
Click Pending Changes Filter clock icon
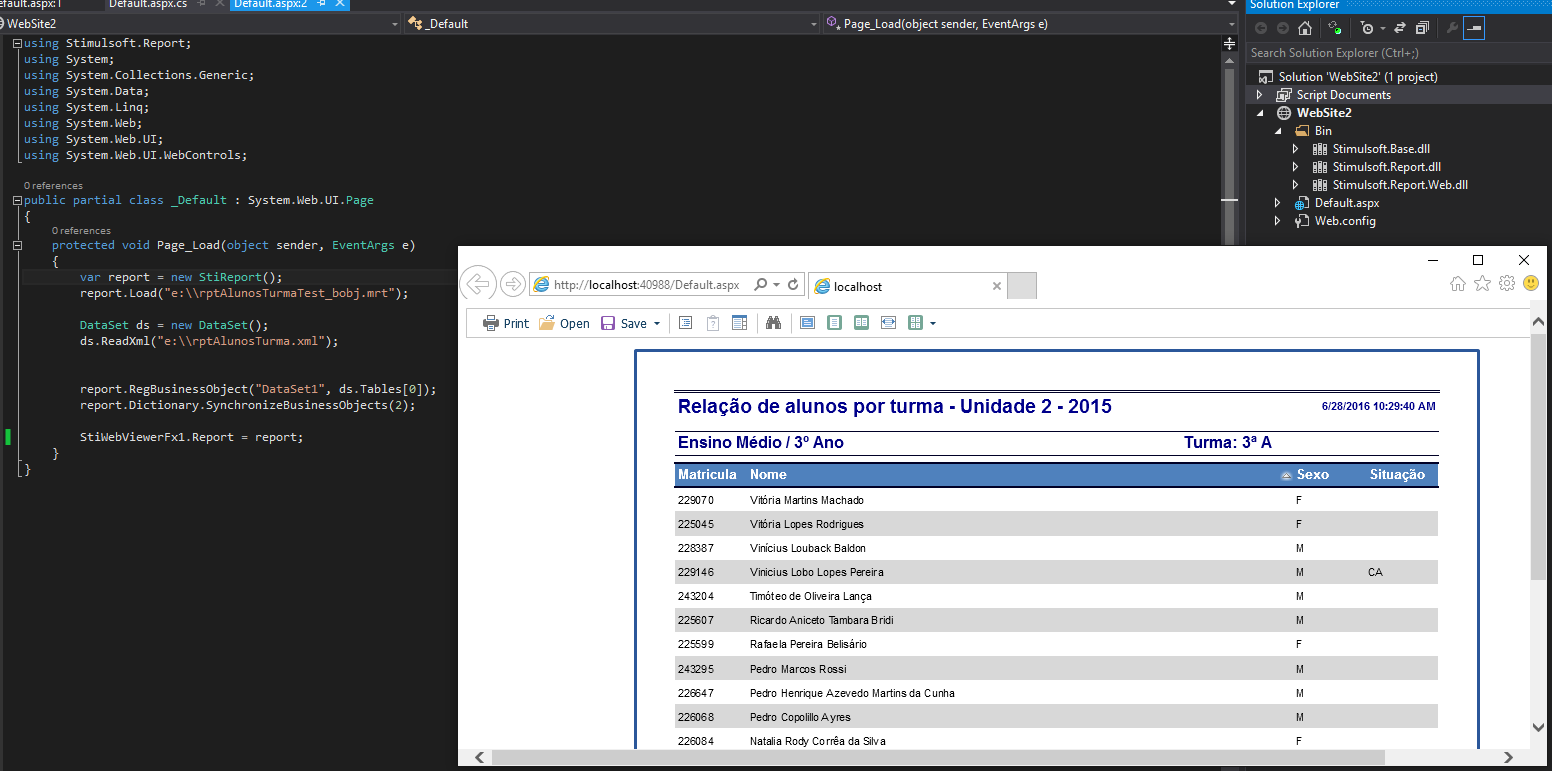[1368, 28]
